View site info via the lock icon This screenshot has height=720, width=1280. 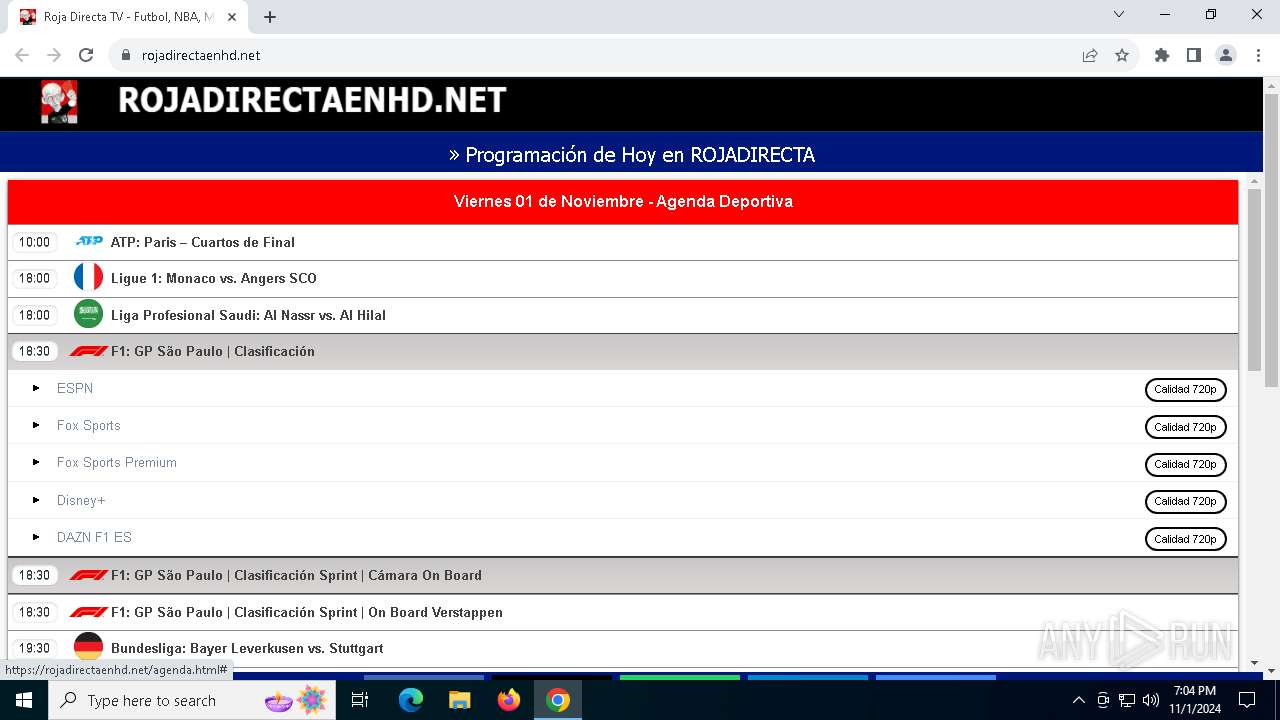[126, 55]
